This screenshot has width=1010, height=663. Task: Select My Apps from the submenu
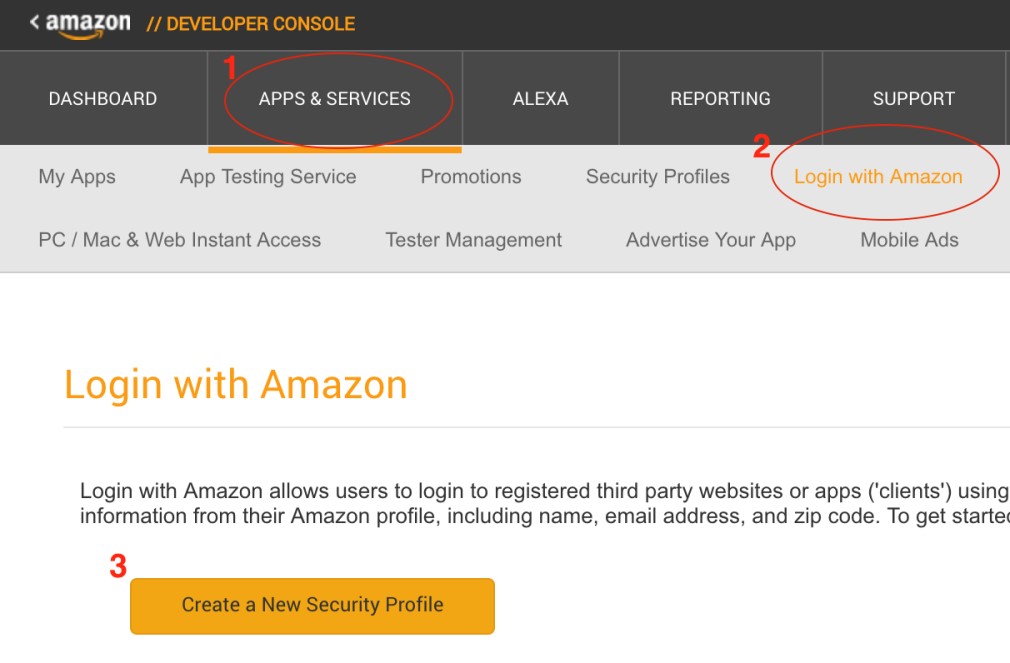[x=76, y=176]
